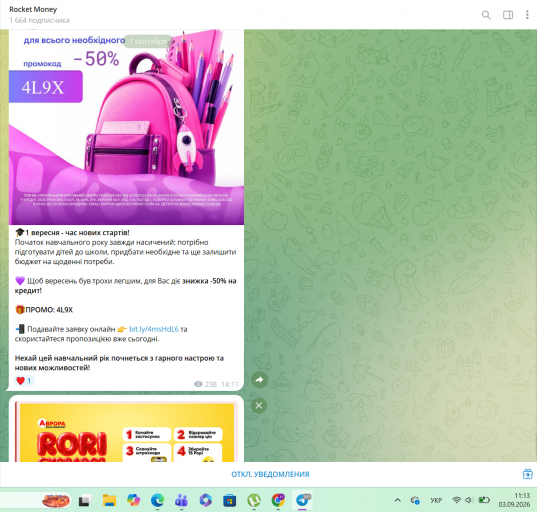Click the знижка -50% на кредит bold text
The image size is (537, 512).
click(x=126, y=286)
